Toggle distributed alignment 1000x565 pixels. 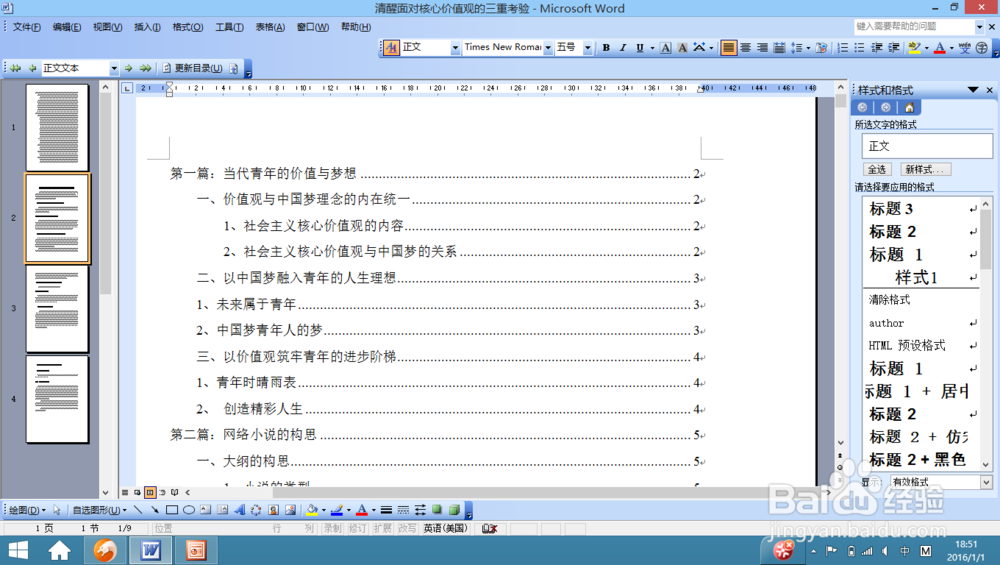point(779,48)
